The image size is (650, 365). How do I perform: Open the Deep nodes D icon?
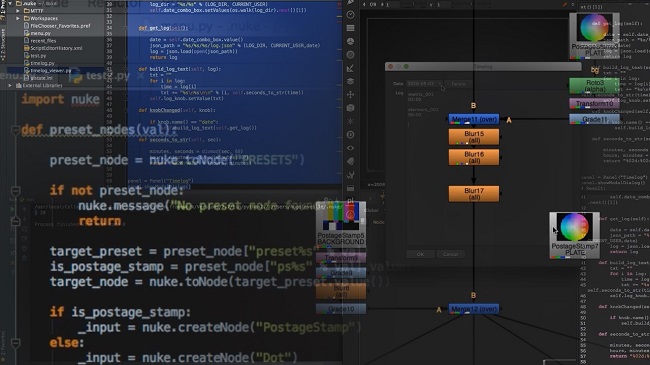coord(350,134)
